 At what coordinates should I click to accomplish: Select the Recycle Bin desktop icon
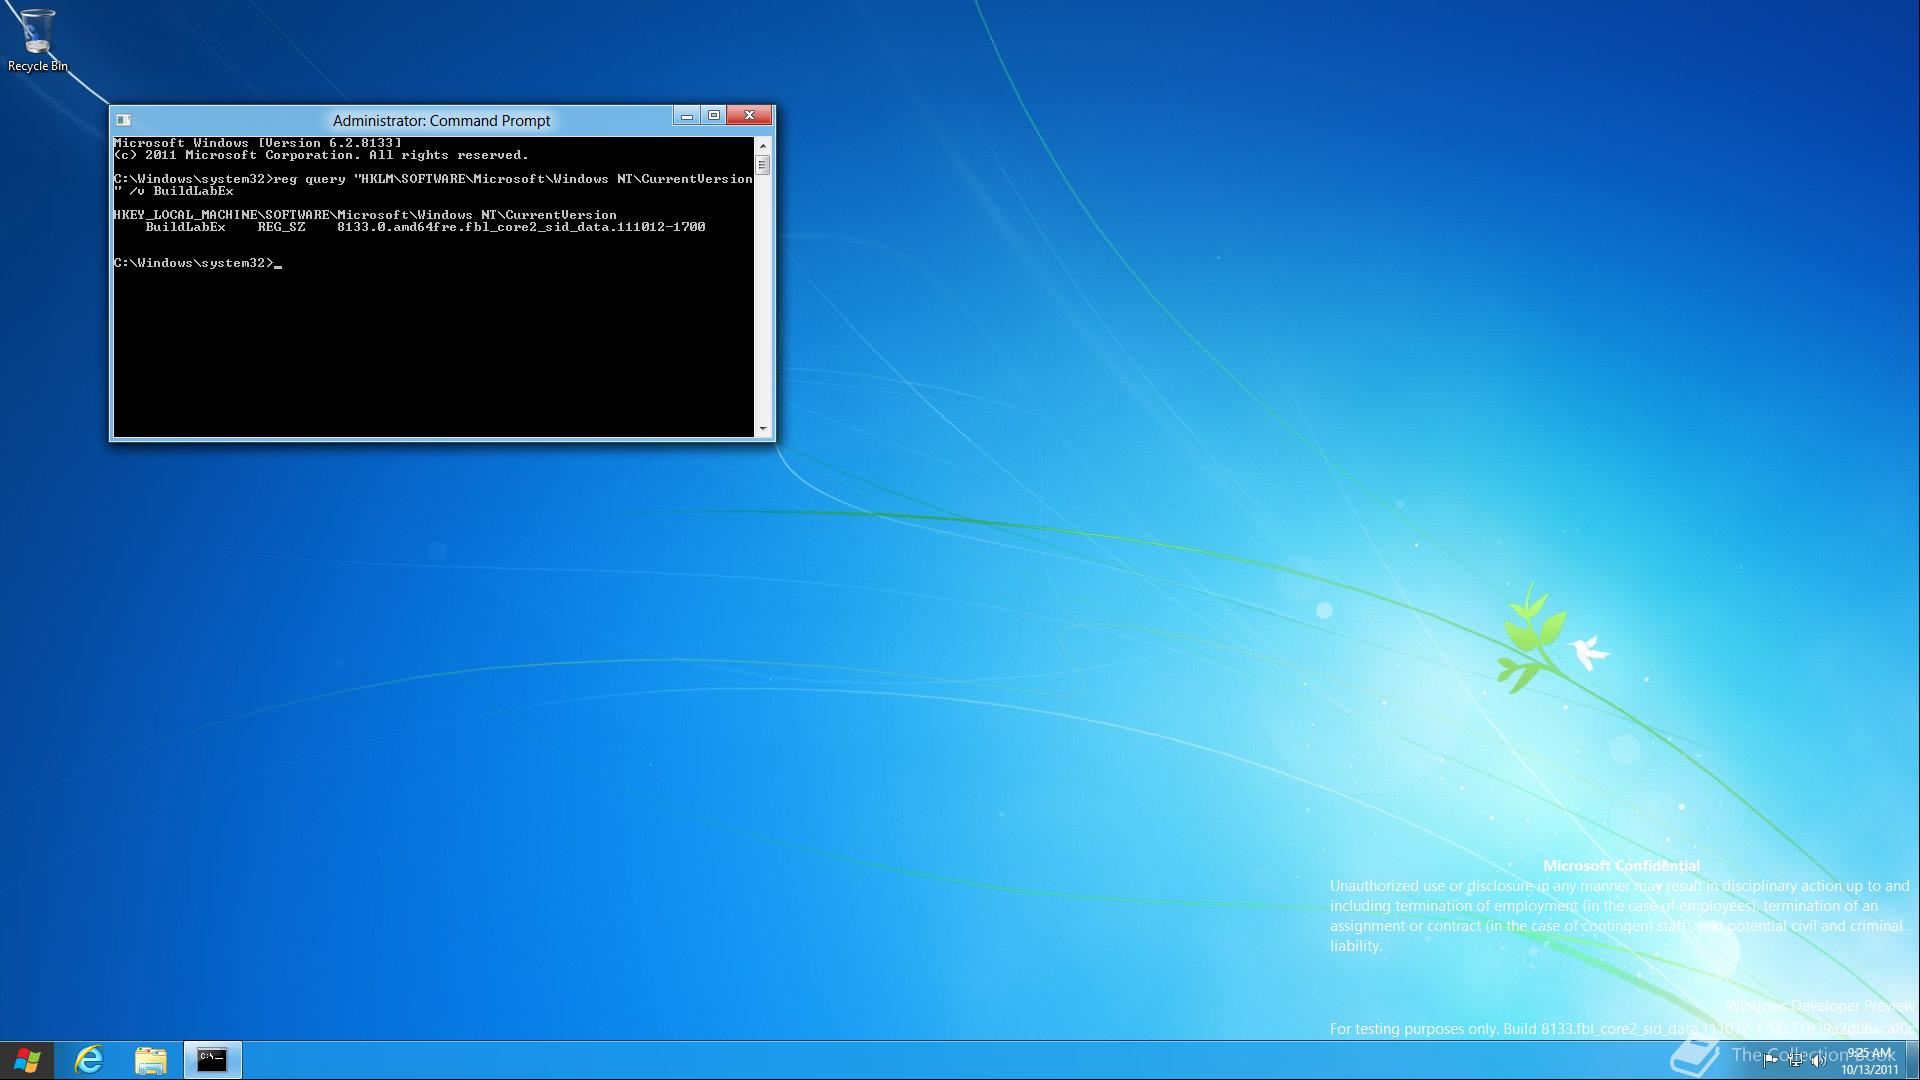(x=37, y=40)
